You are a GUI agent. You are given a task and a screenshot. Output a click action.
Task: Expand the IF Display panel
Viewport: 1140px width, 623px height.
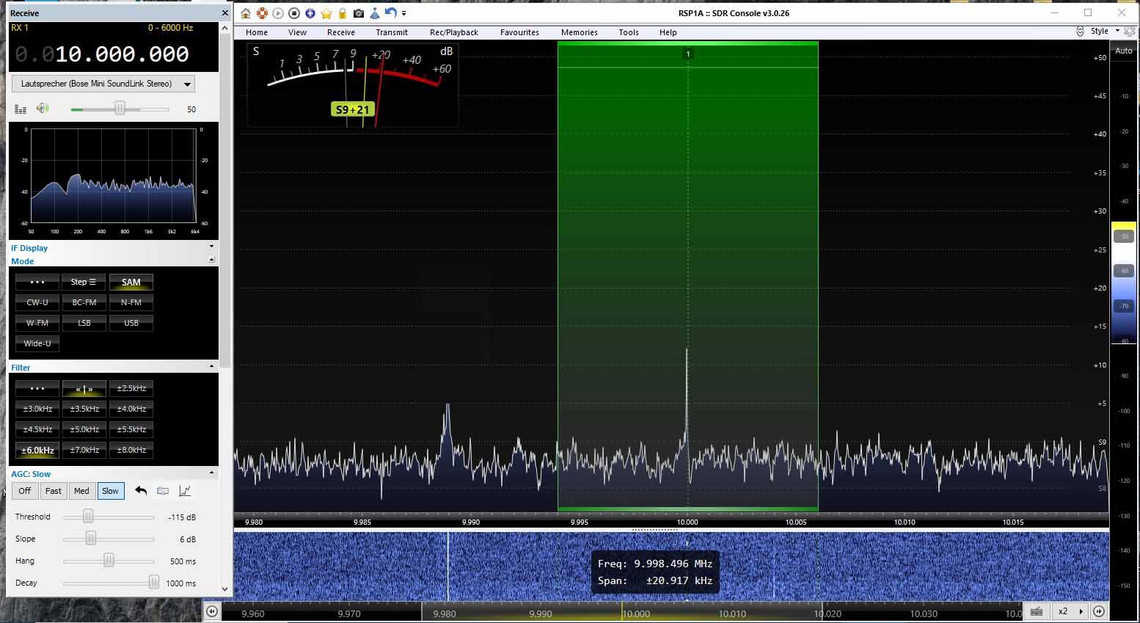212,247
